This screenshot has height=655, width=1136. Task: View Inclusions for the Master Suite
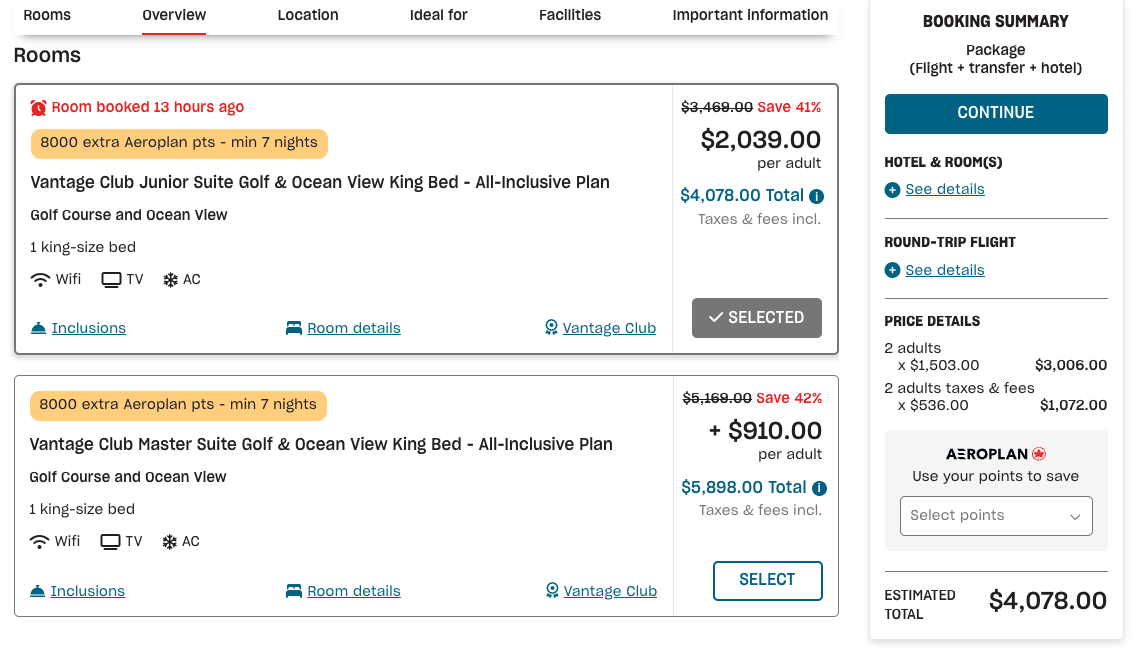point(88,591)
